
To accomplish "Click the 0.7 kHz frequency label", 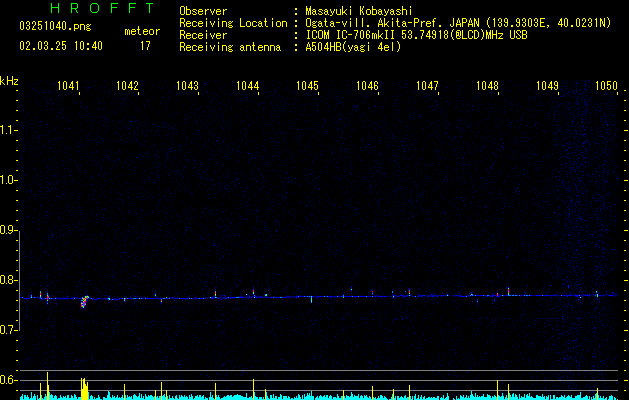I will pos(8,330).
